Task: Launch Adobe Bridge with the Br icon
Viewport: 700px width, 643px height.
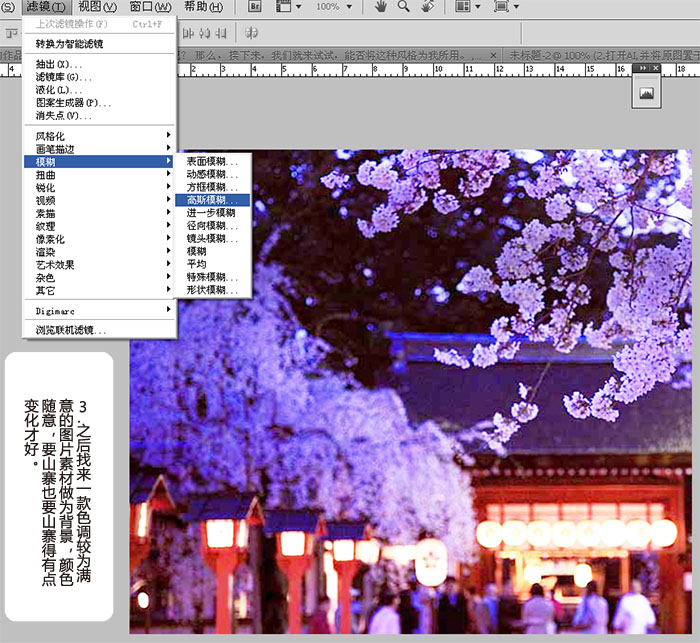Action: (256, 7)
